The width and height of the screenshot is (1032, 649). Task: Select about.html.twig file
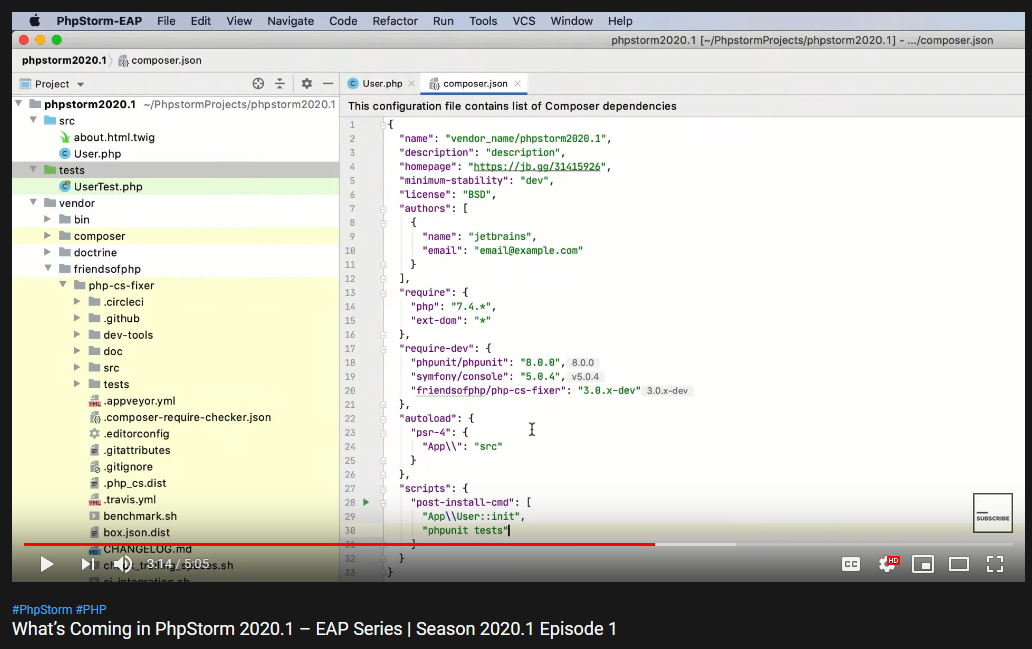pyautogui.click(x=114, y=137)
